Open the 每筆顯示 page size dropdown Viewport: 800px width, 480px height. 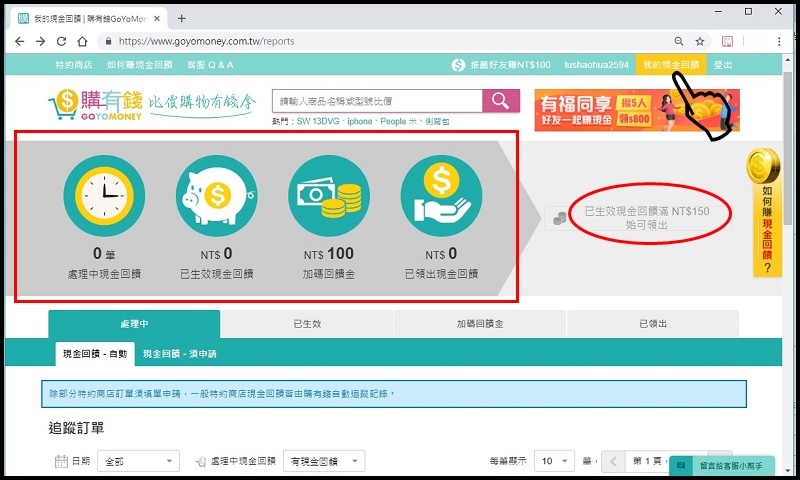click(559, 461)
